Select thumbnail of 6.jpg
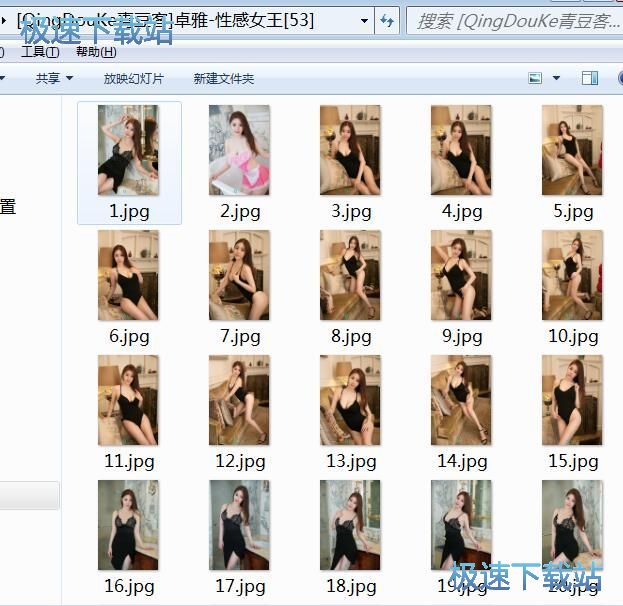The height and width of the screenshot is (606, 623). point(128,275)
